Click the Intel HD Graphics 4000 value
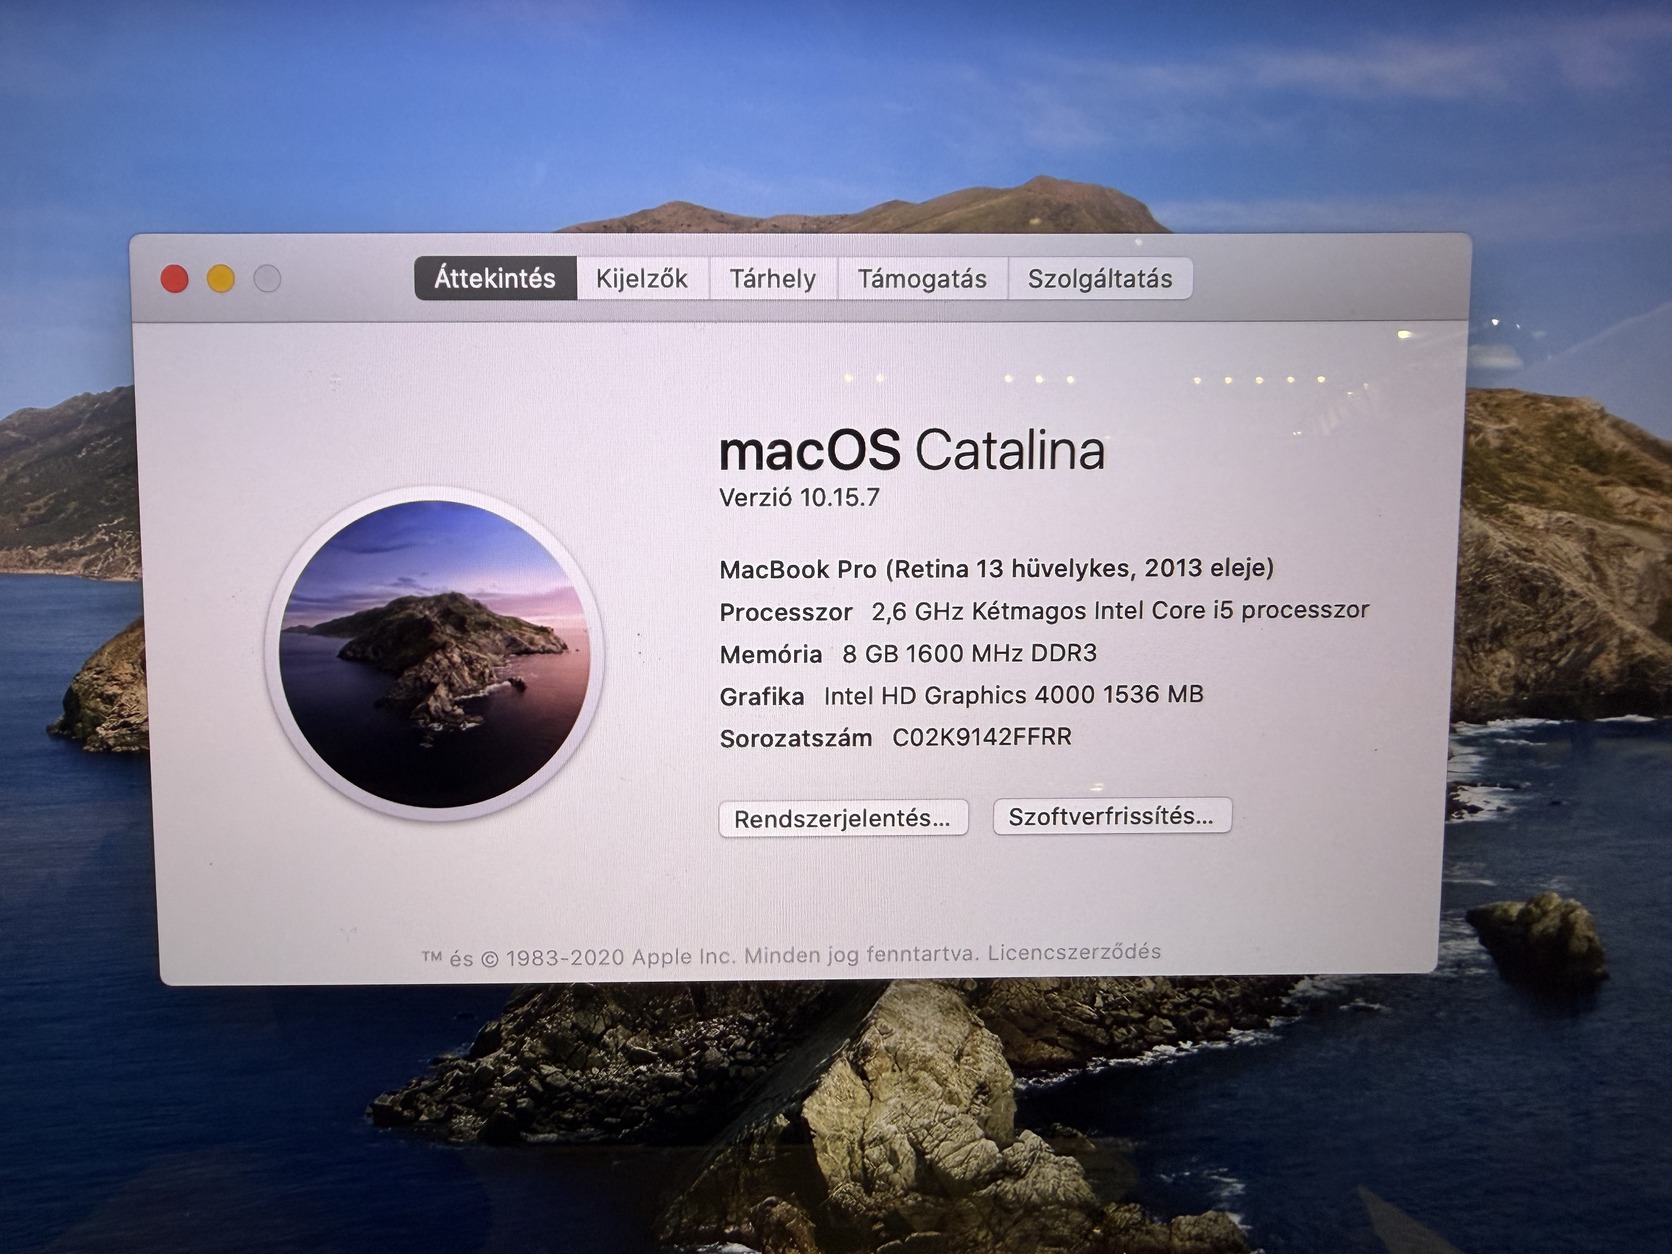Screen dimensions: 1672x1254 (1013, 695)
